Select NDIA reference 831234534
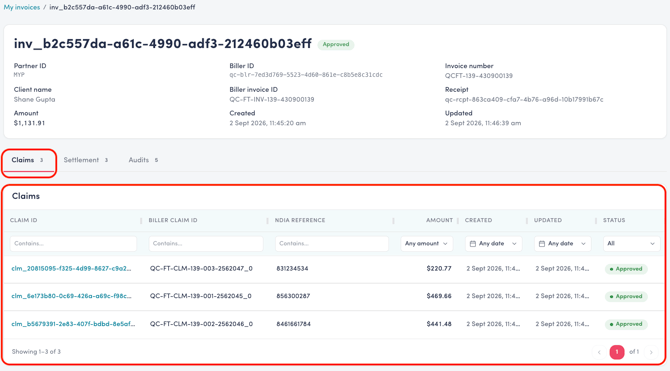The image size is (670, 371). (292, 269)
